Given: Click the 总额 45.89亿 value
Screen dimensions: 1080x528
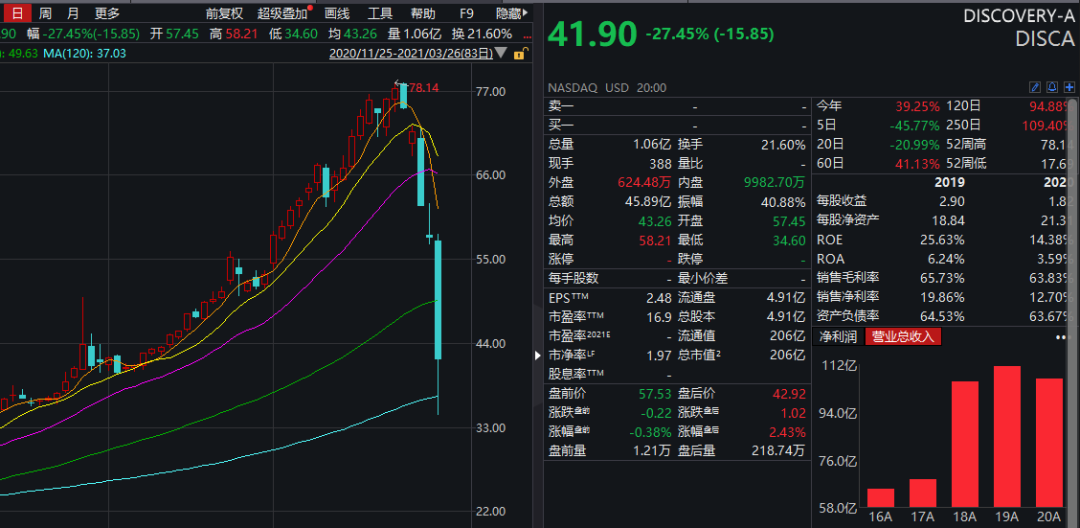Looking at the screenshot, I should pyautogui.click(x=647, y=202).
